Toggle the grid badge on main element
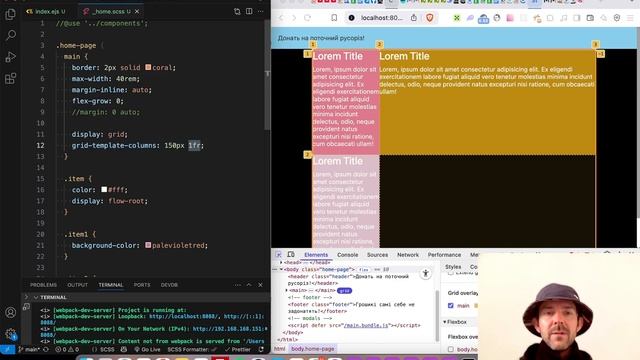 point(344,291)
